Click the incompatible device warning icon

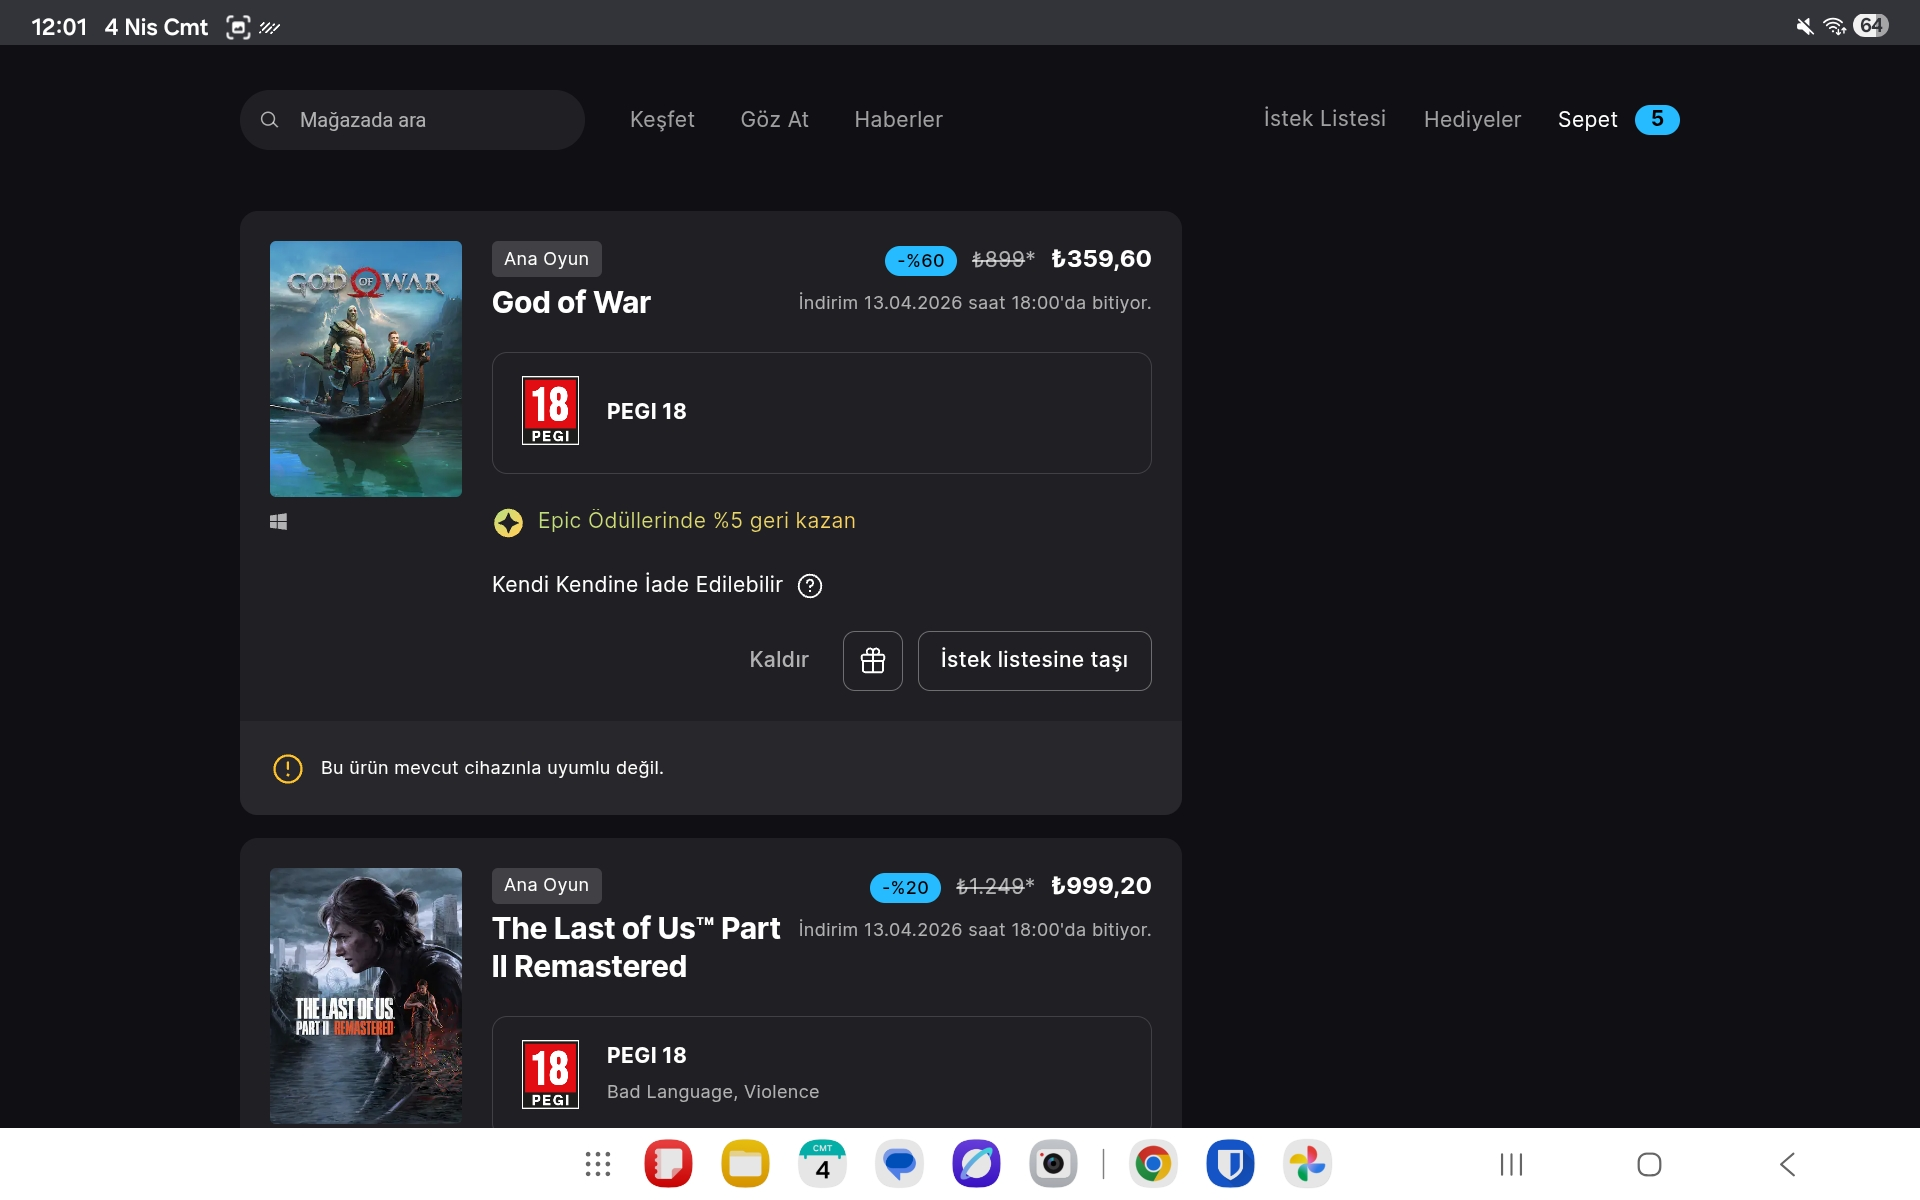[288, 768]
